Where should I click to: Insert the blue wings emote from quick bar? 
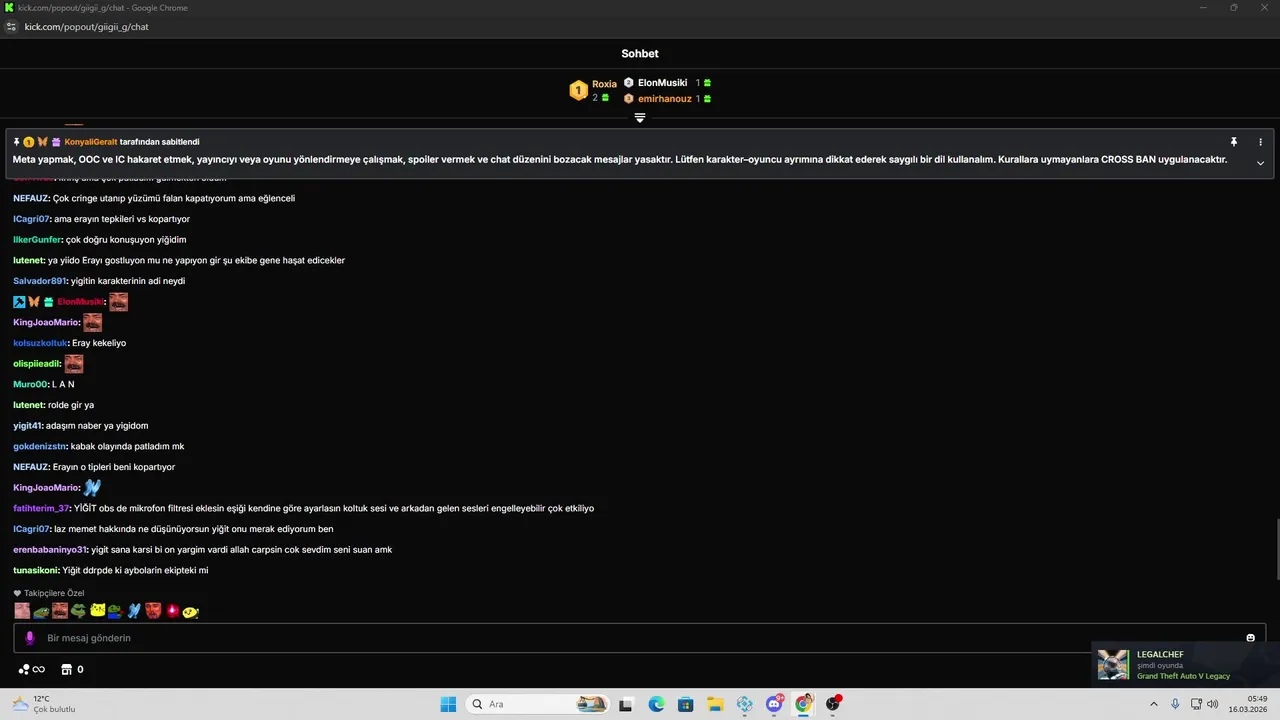tap(134, 611)
